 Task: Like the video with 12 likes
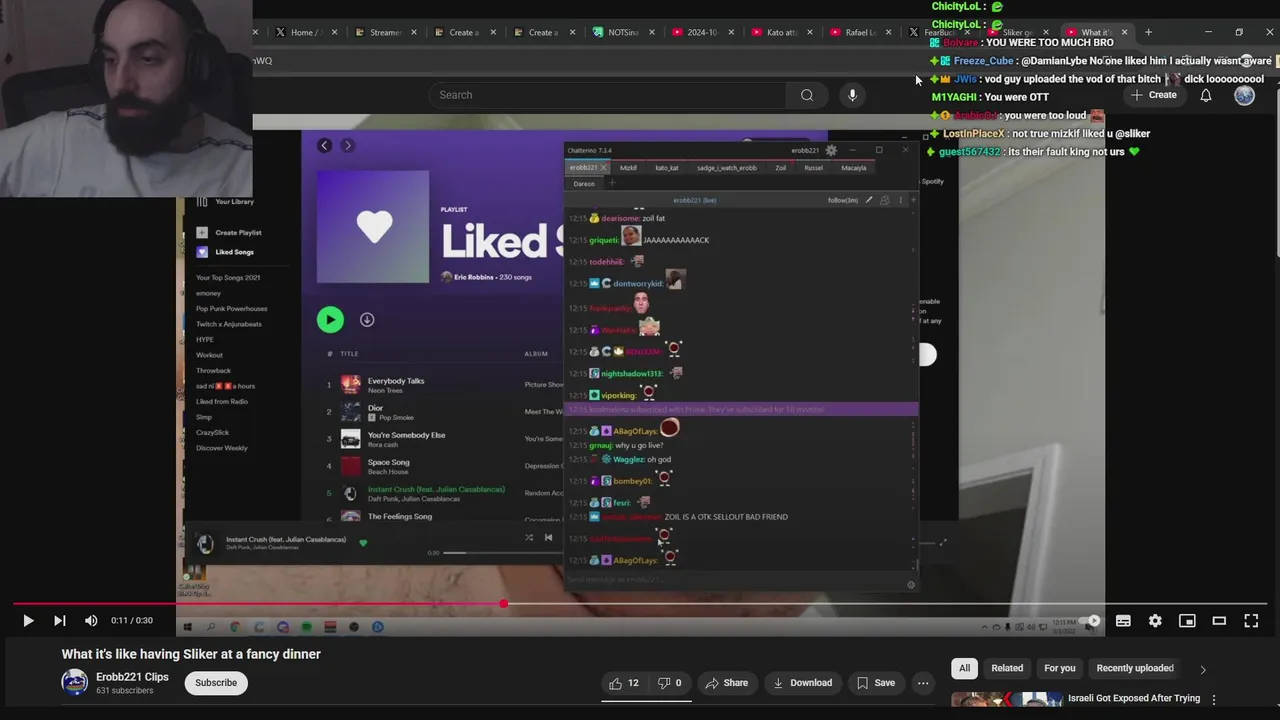click(x=625, y=683)
